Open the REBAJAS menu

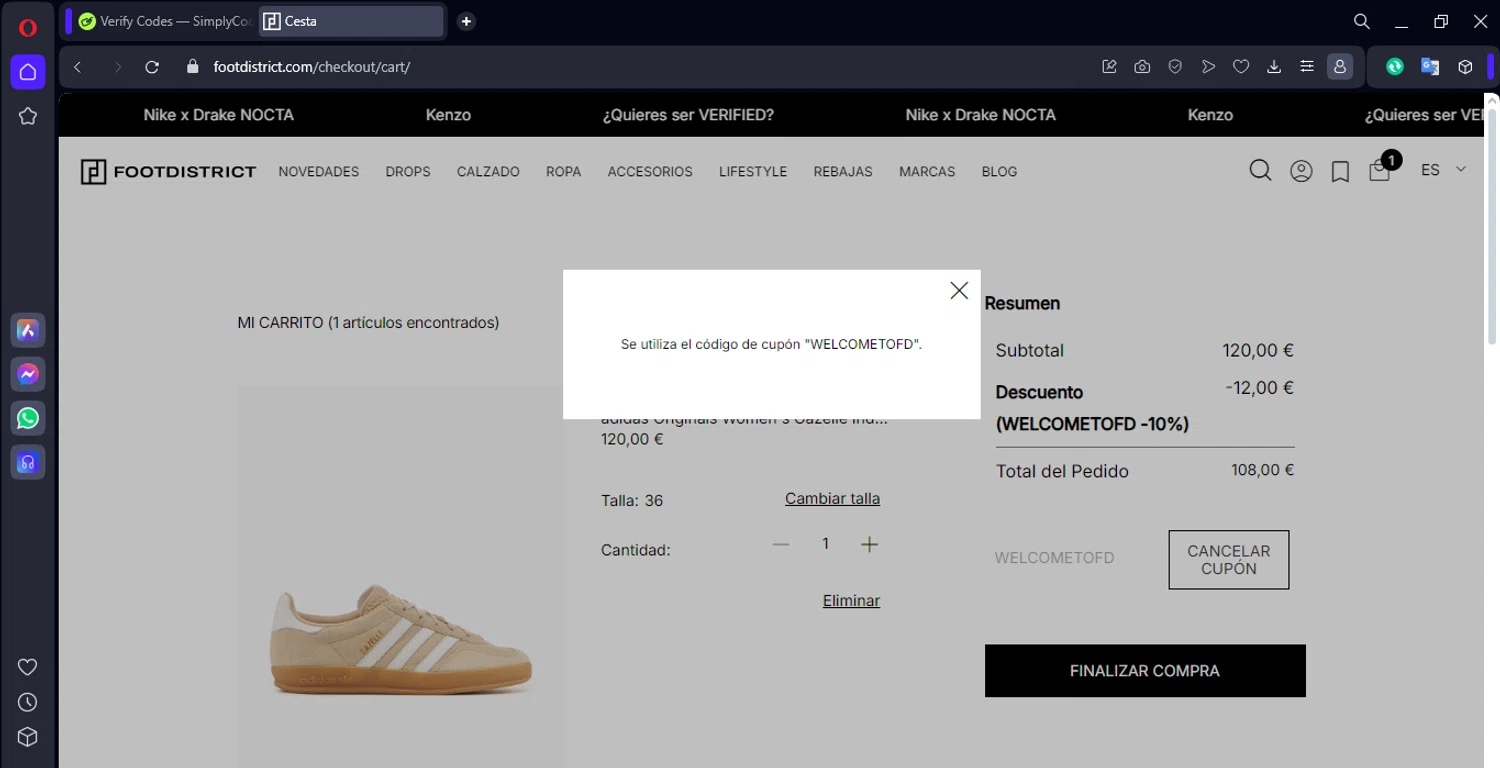843,172
